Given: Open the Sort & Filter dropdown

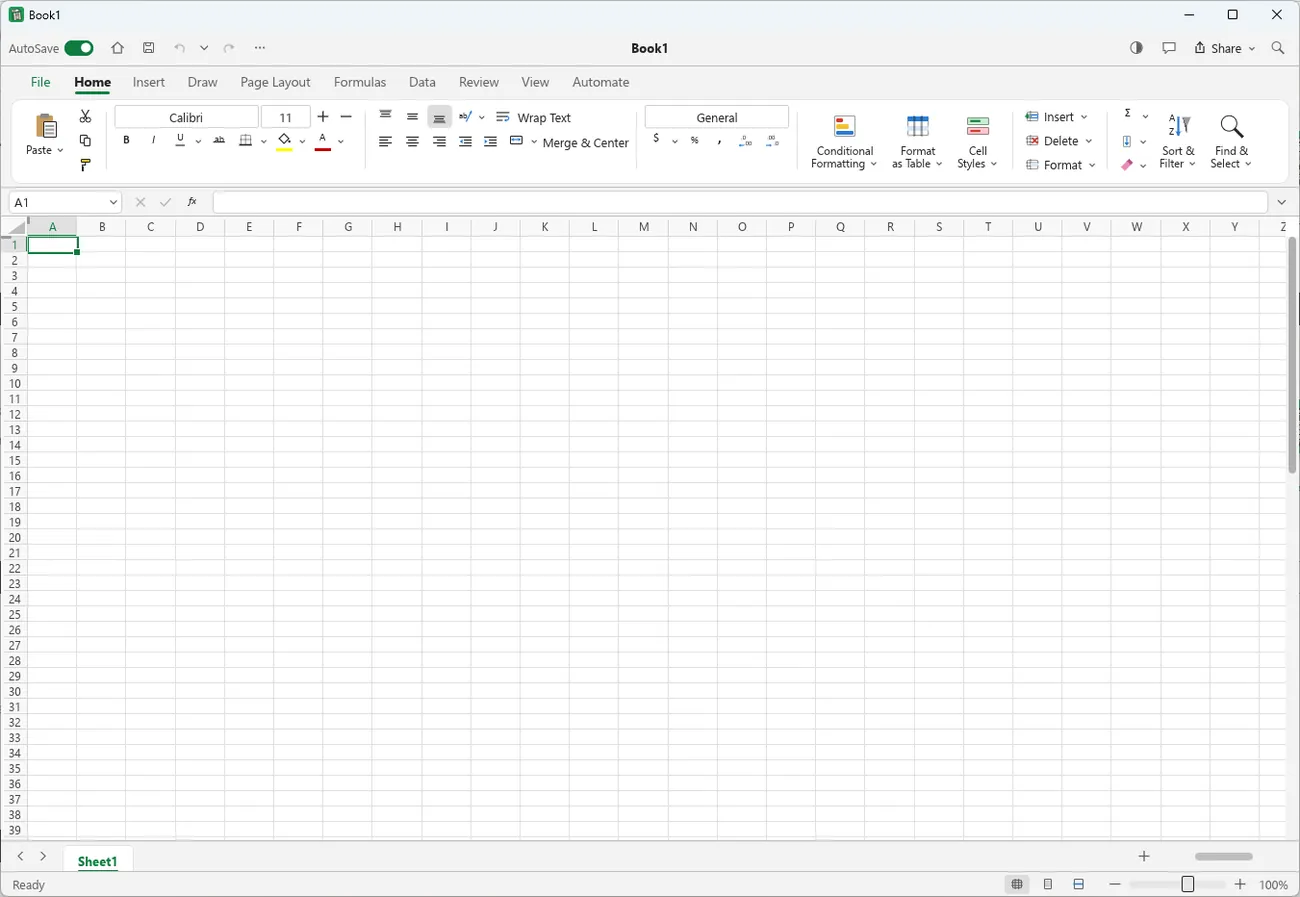Looking at the screenshot, I should tap(1179, 142).
